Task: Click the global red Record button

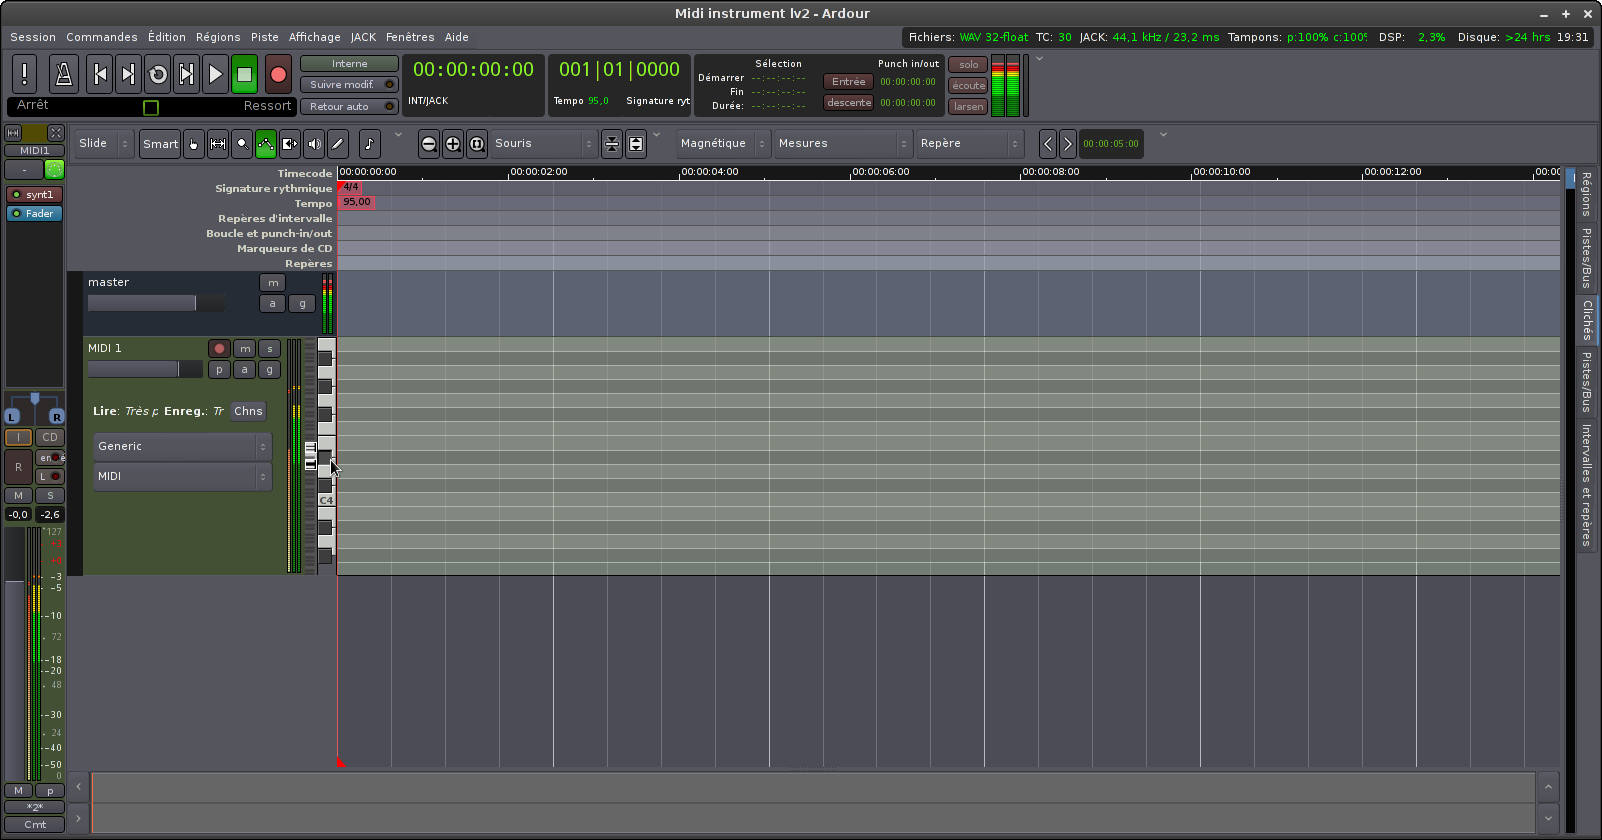Action: (278, 74)
